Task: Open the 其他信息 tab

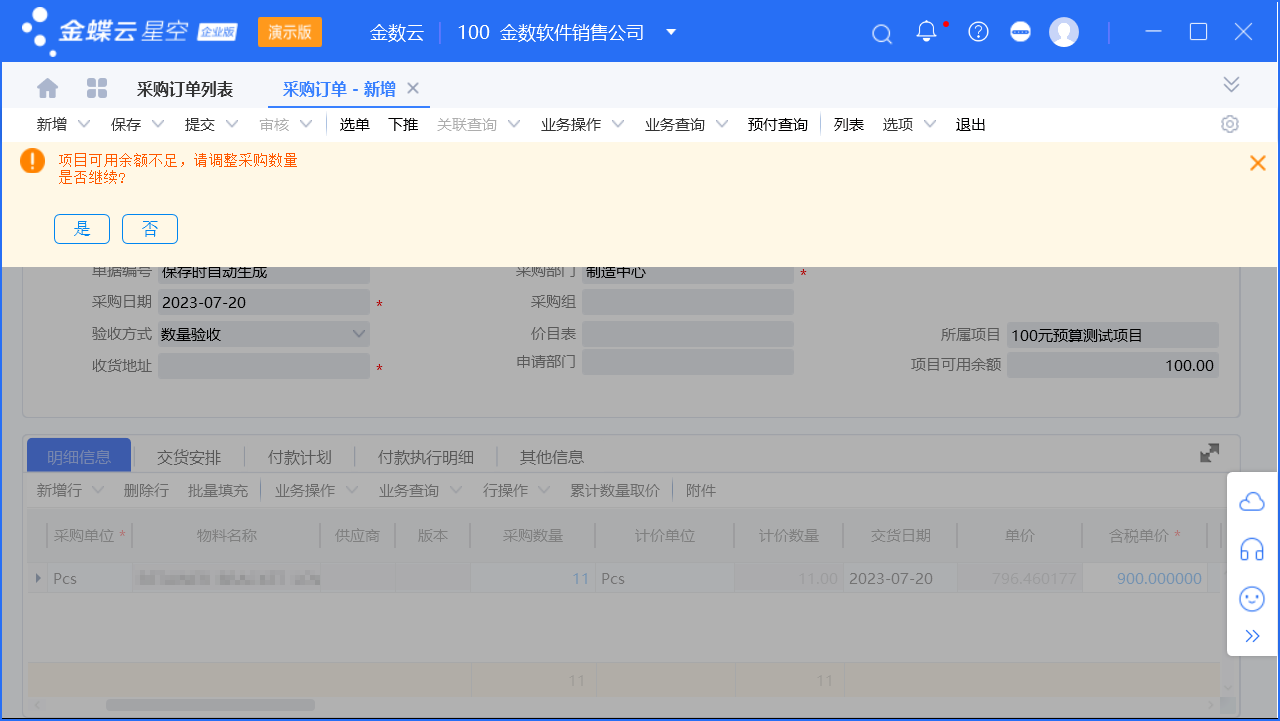Action: [x=552, y=457]
